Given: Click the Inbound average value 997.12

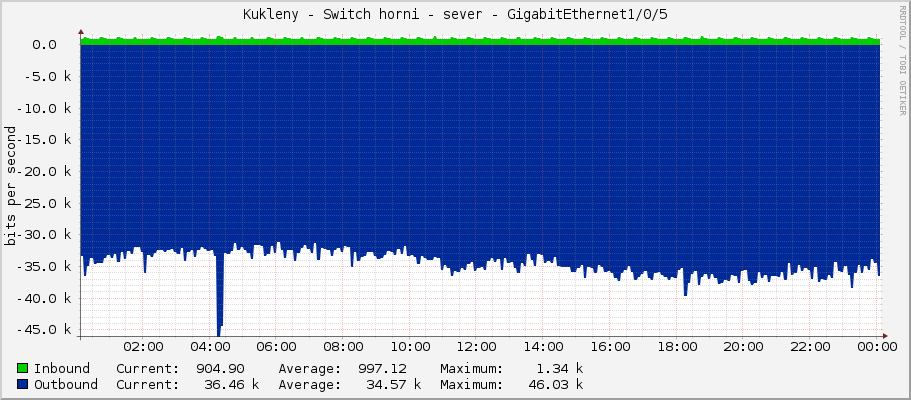Looking at the screenshot, I should coord(383,369).
